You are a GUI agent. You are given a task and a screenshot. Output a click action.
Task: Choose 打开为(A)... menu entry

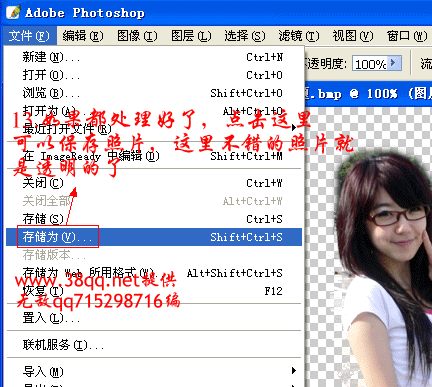tap(154, 111)
